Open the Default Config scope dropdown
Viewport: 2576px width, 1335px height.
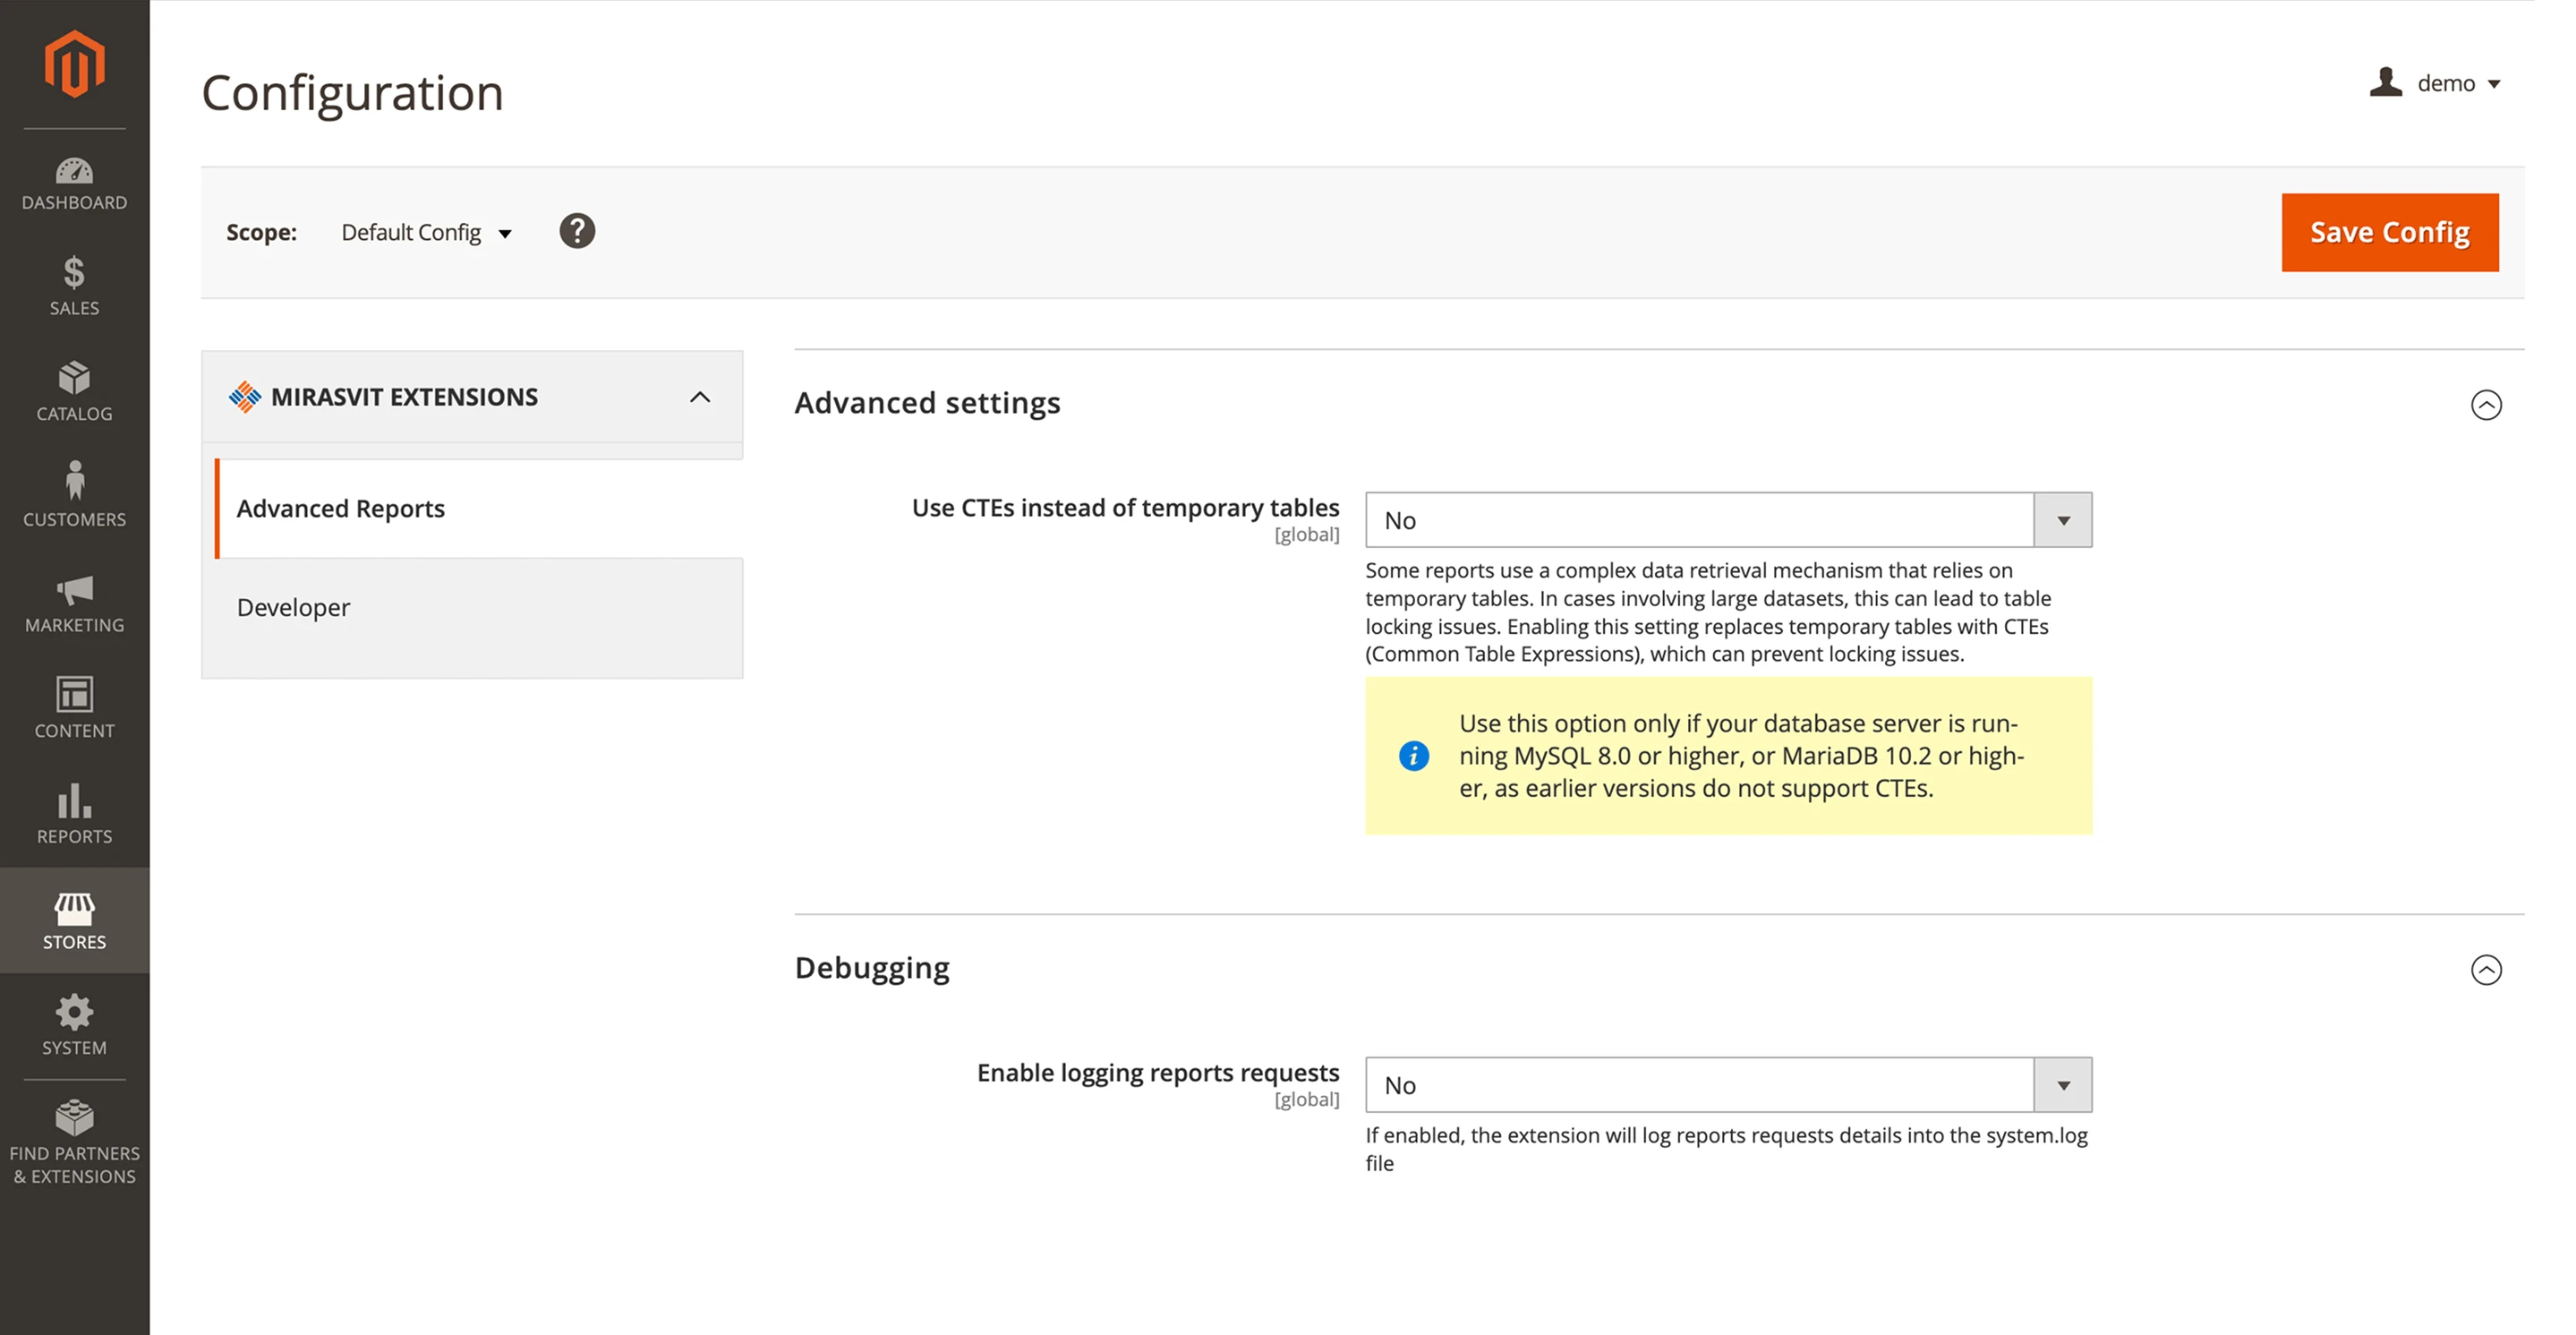point(426,232)
